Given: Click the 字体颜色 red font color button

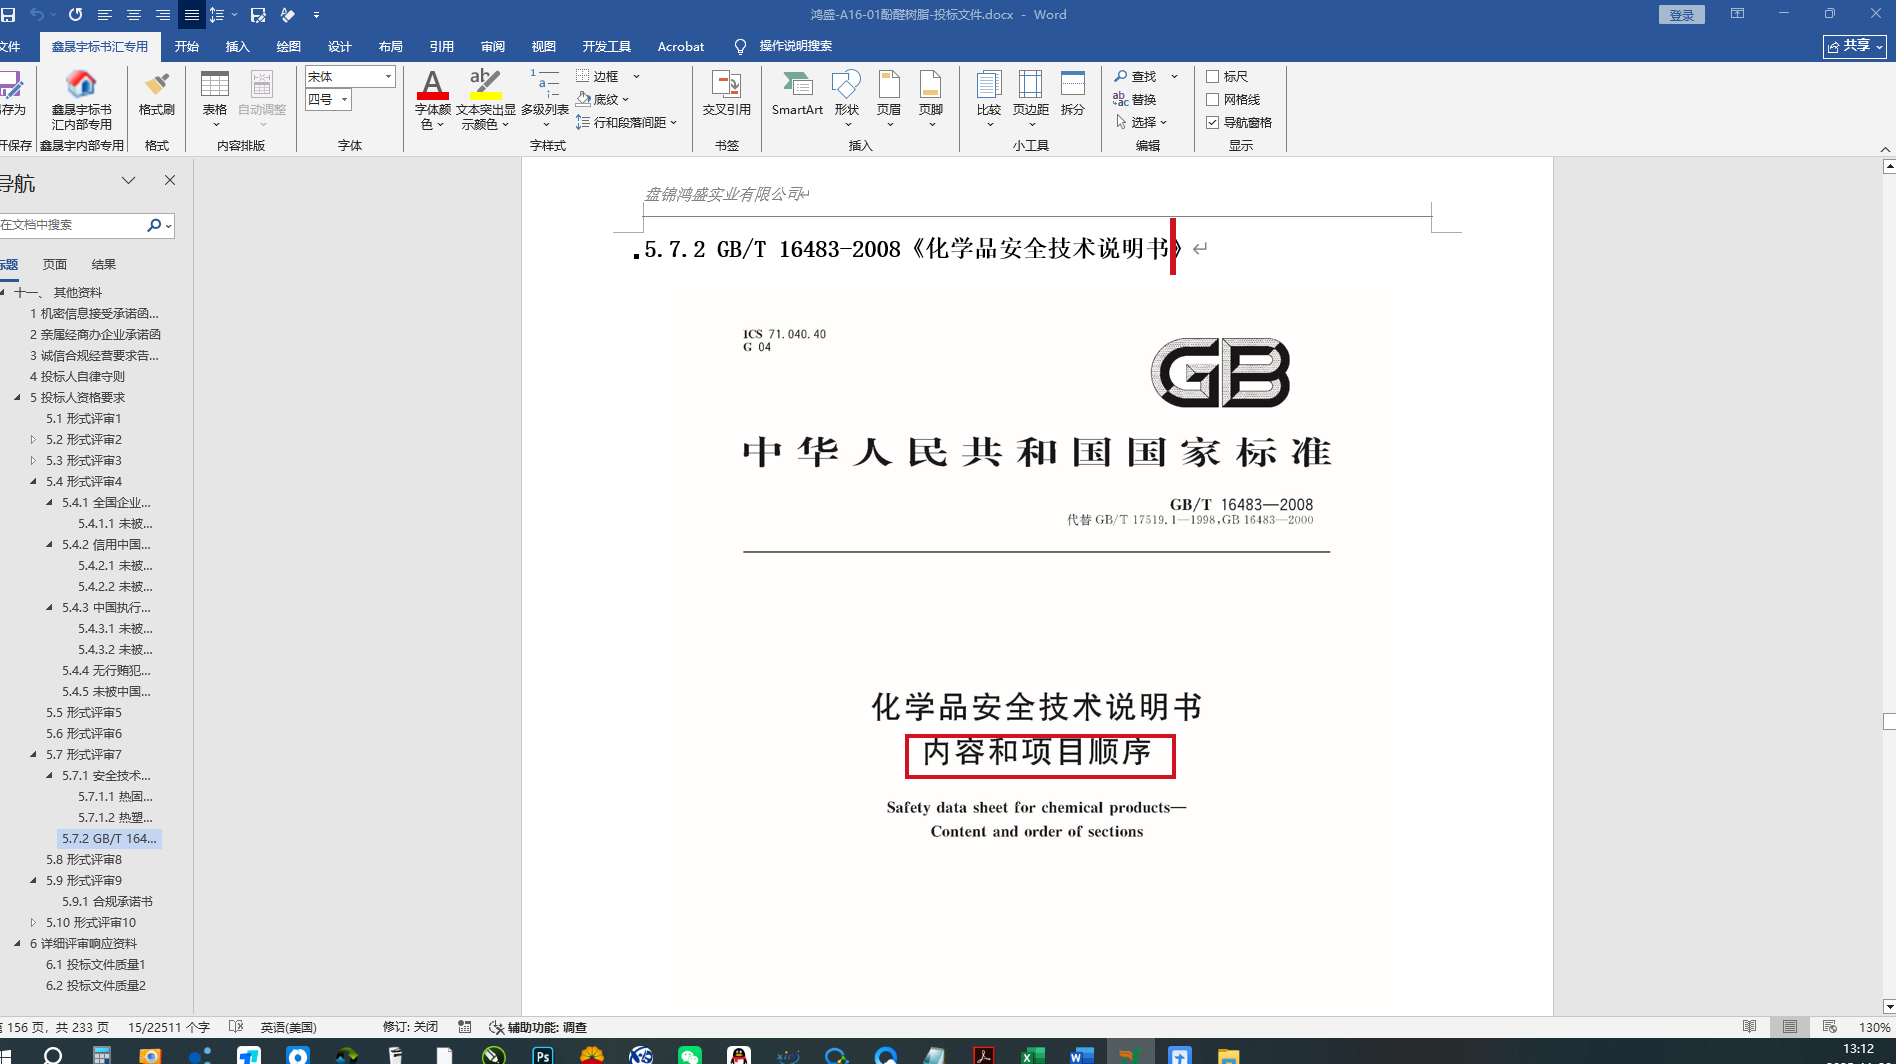Looking at the screenshot, I should (x=432, y=99).
